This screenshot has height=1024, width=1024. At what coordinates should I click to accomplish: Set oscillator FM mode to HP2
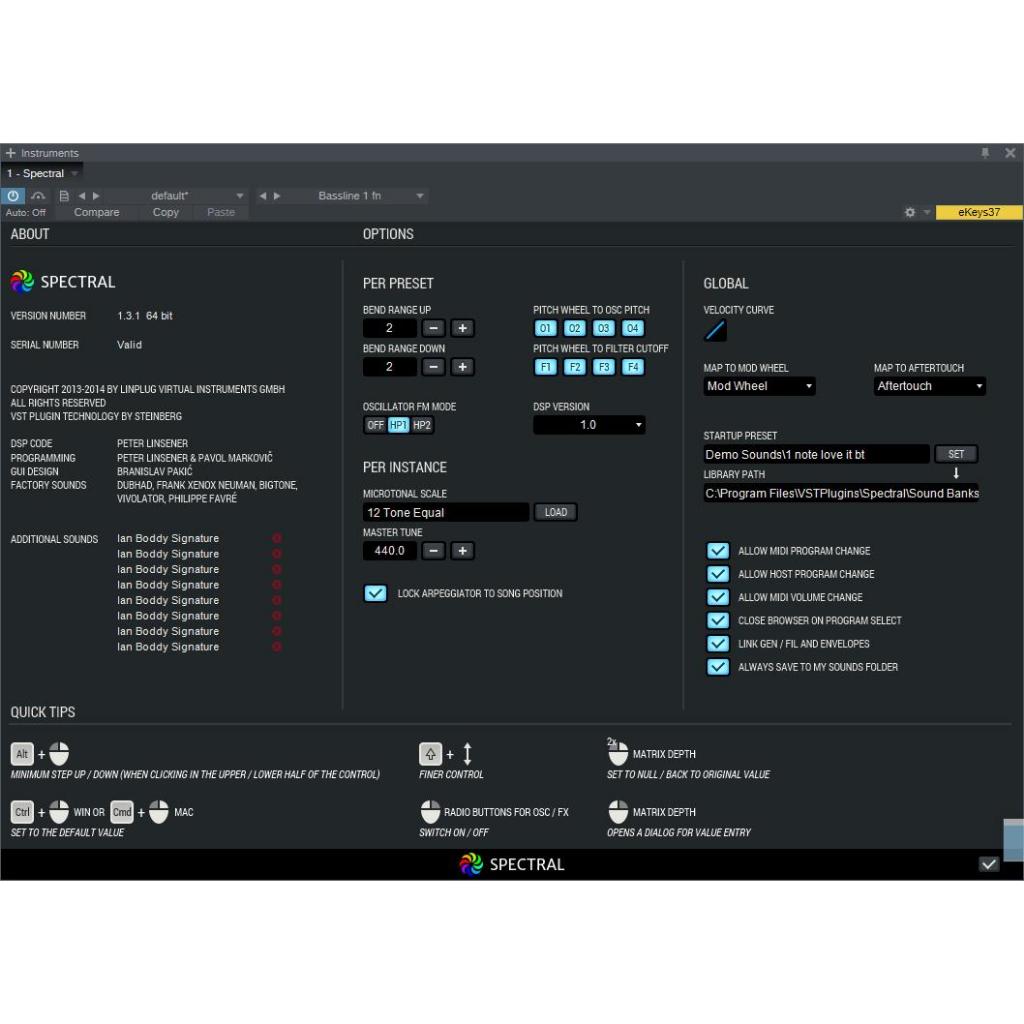click(x=422, y=424)
